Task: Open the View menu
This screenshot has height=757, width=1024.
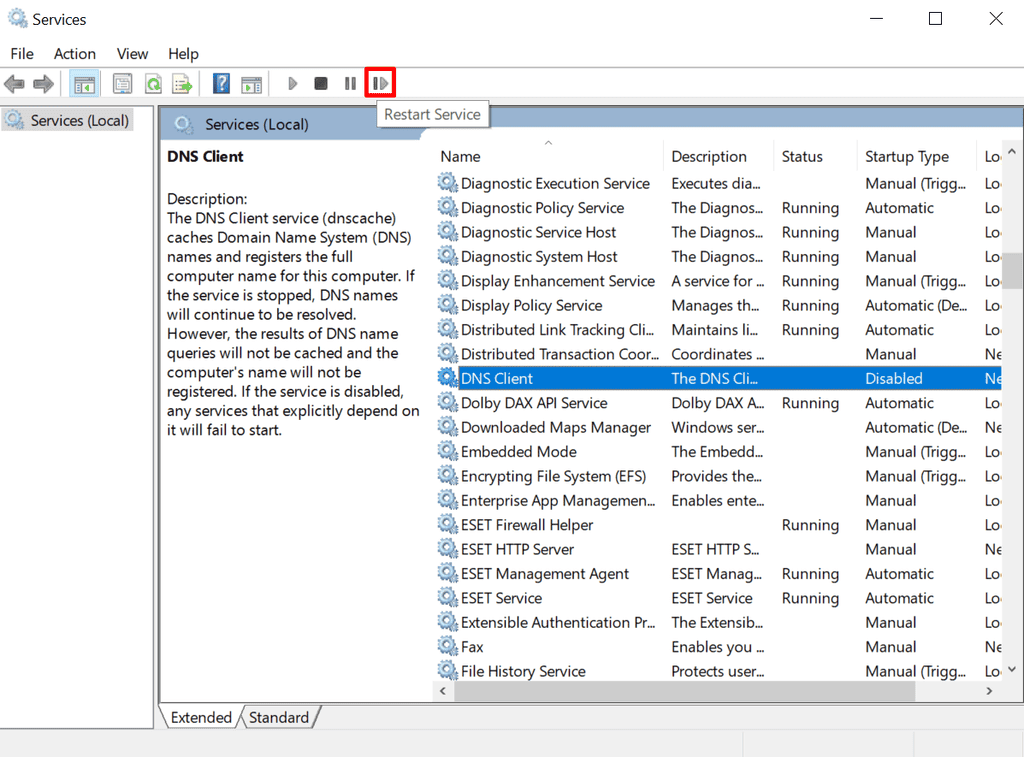Action: (131, 53)
